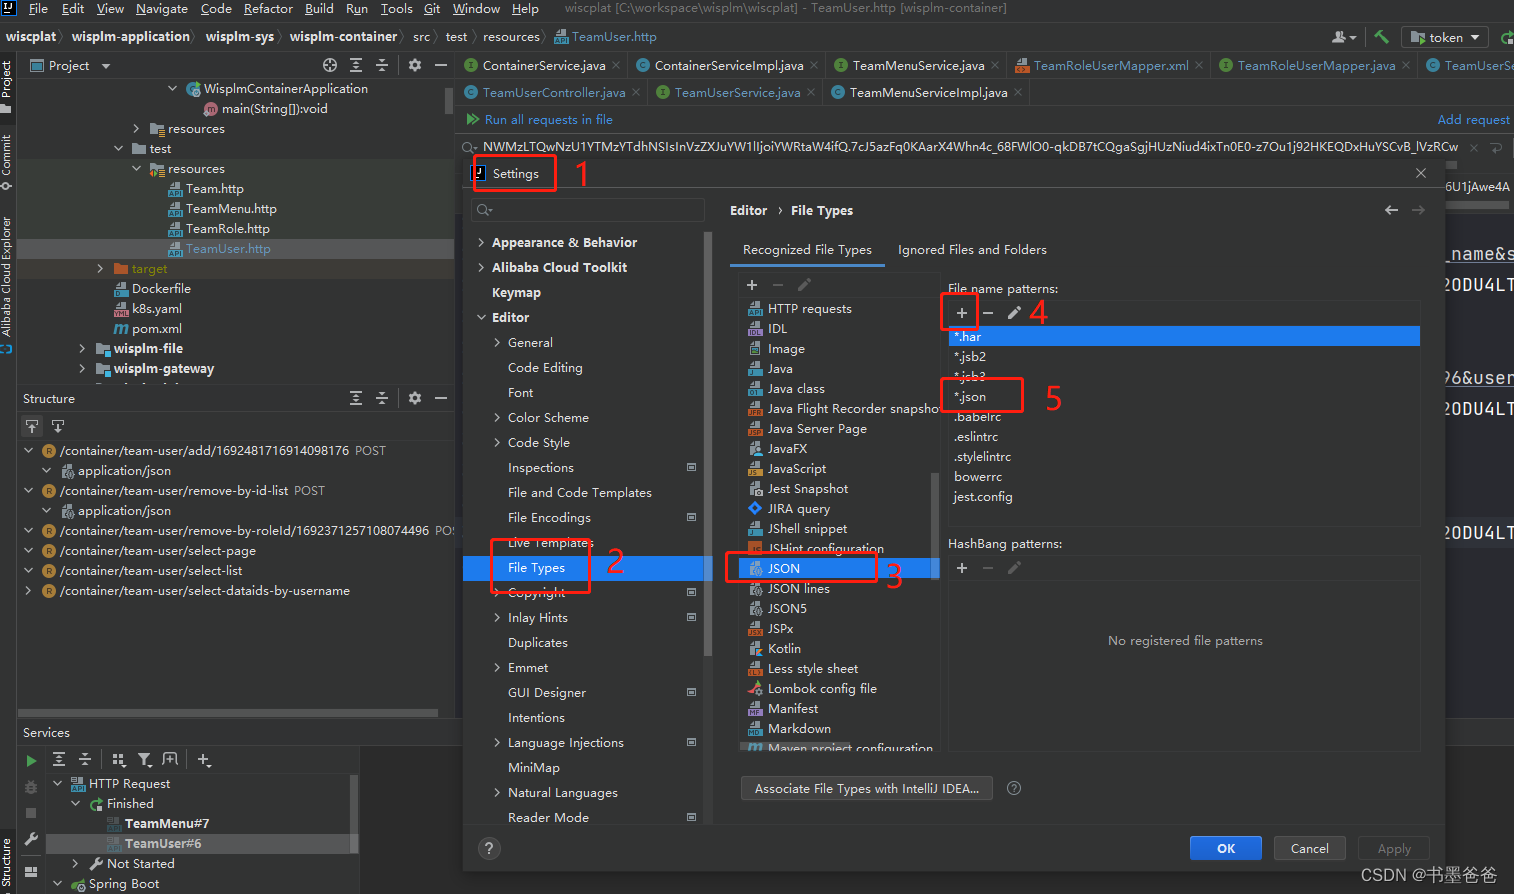The width and height of the screenshot is (1514, 894).
Task: Click Cancel in Settings dialog
Action: tap(1309, 848)
